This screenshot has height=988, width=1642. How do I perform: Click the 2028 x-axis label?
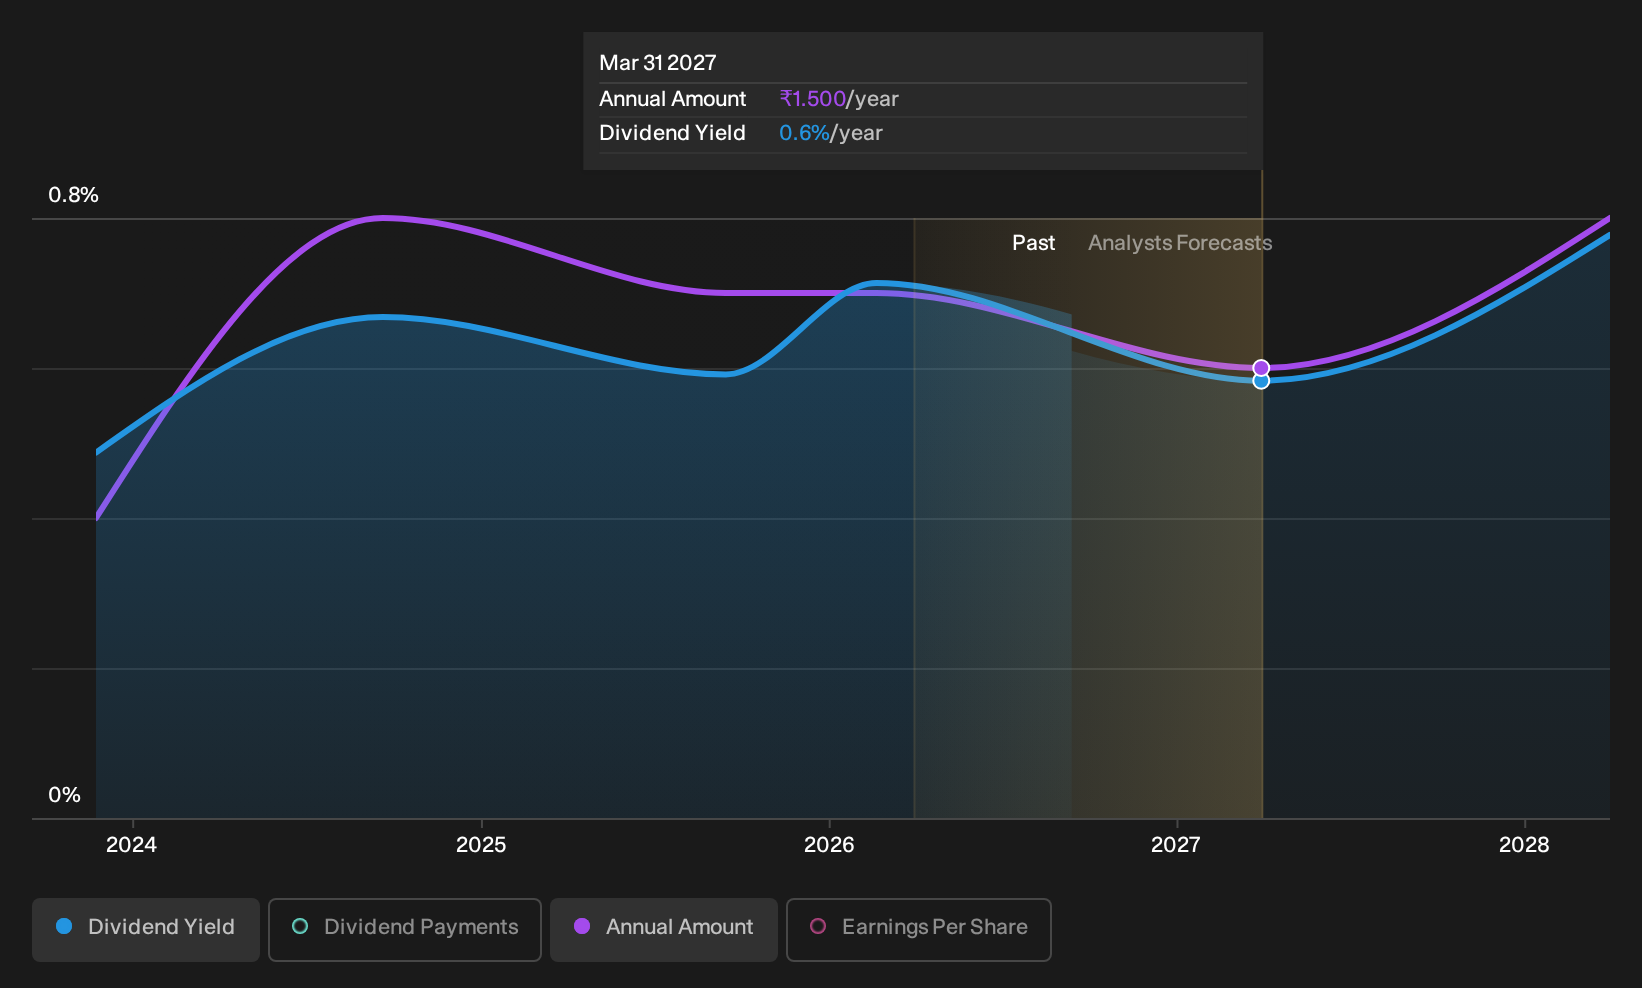point(1524,845)
